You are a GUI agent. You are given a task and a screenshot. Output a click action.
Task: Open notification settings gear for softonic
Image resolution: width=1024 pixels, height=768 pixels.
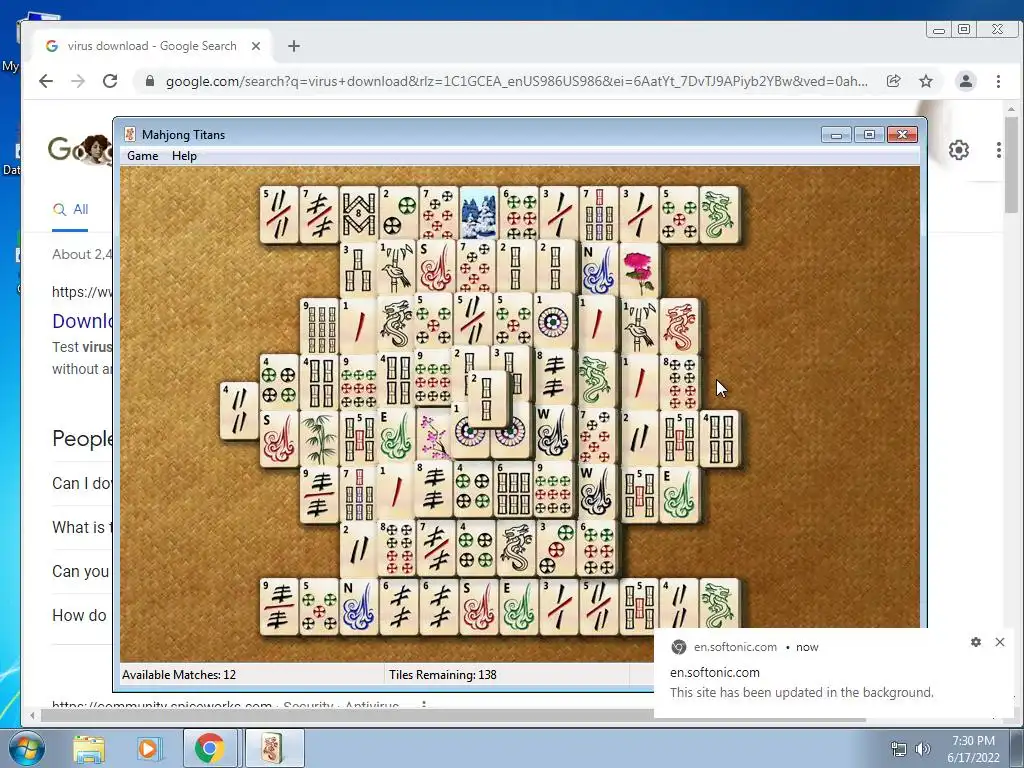(x=976, y=642)
